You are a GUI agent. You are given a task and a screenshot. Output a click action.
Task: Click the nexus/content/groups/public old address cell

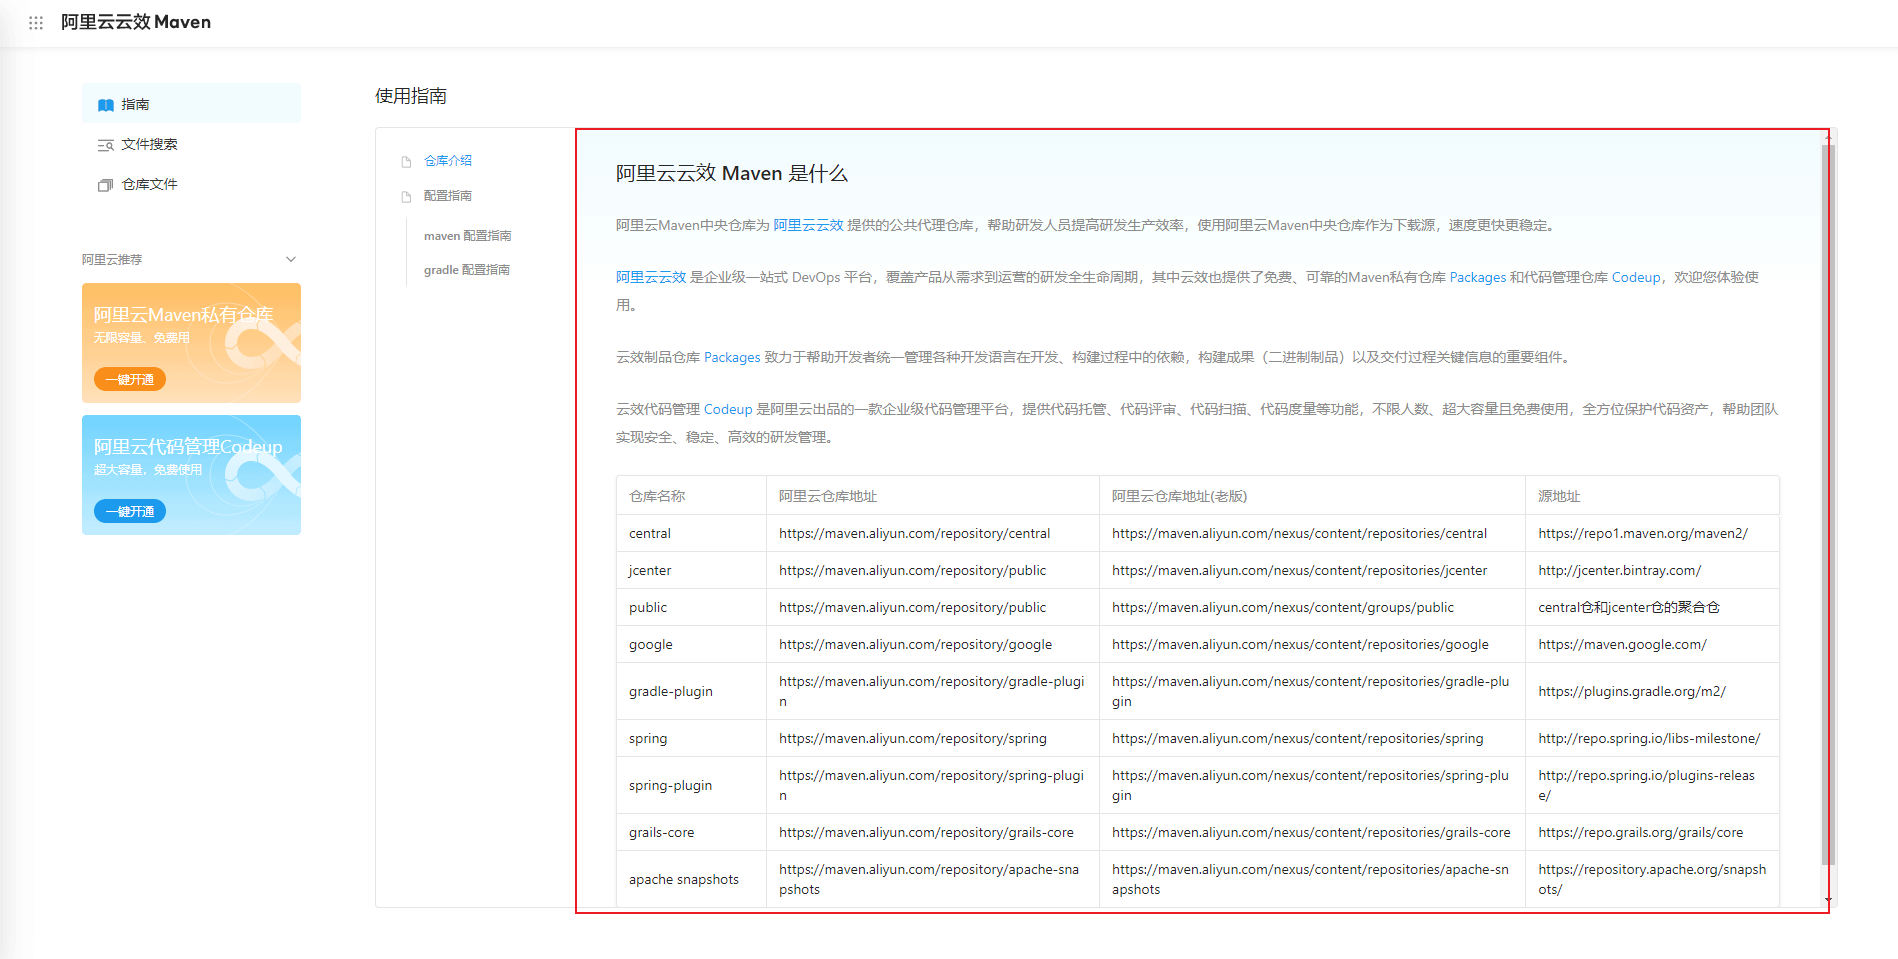click(1312, 607)
